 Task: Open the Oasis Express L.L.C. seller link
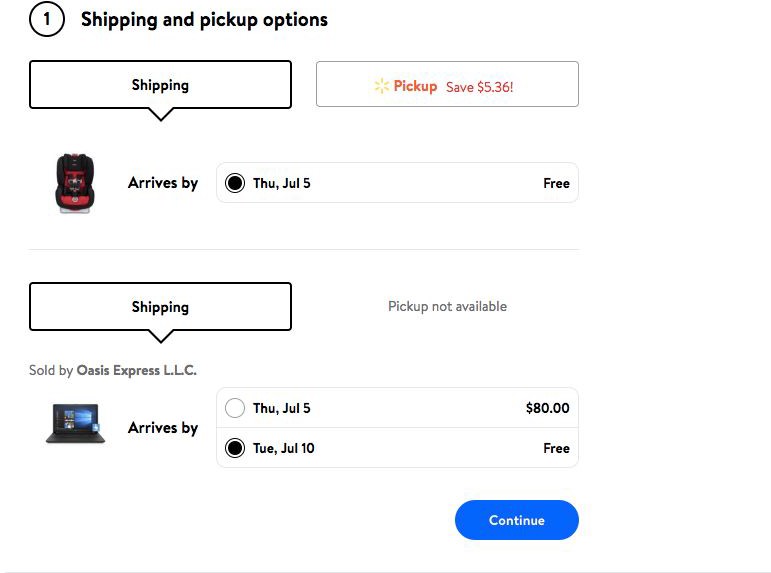point(137,370)
